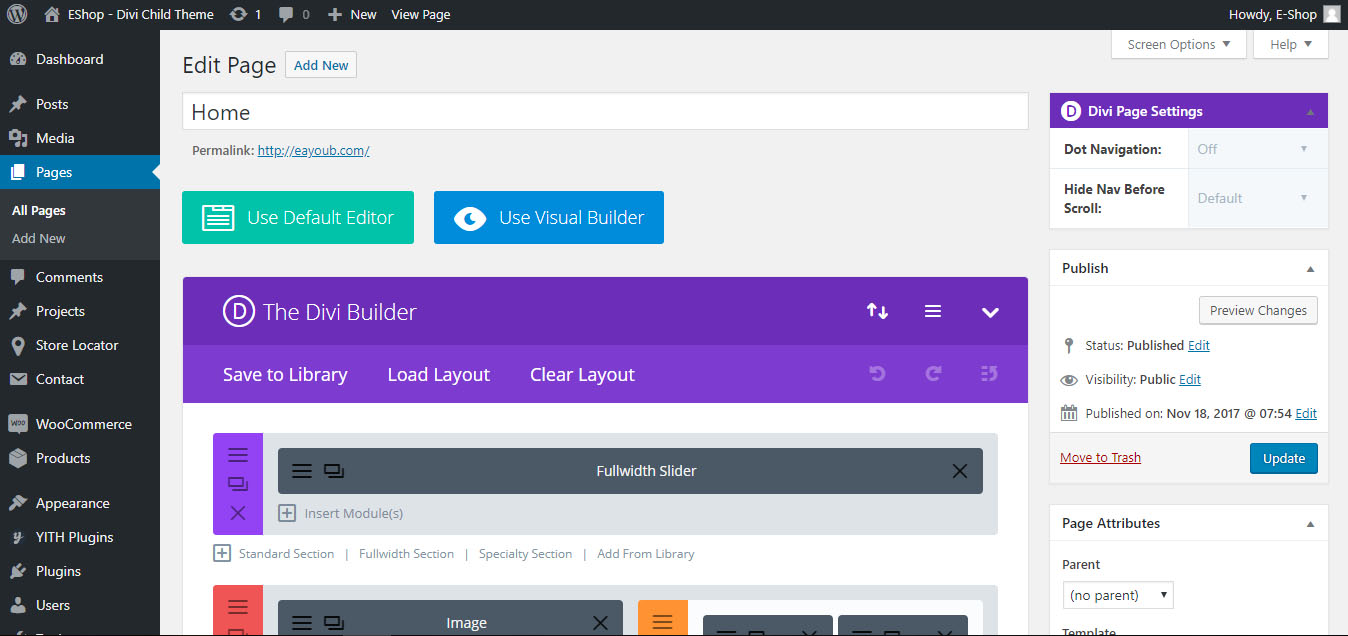Open Dot Navigation dropdown
This screenshot has height=636, width=1348.
tap(1256, 149)
